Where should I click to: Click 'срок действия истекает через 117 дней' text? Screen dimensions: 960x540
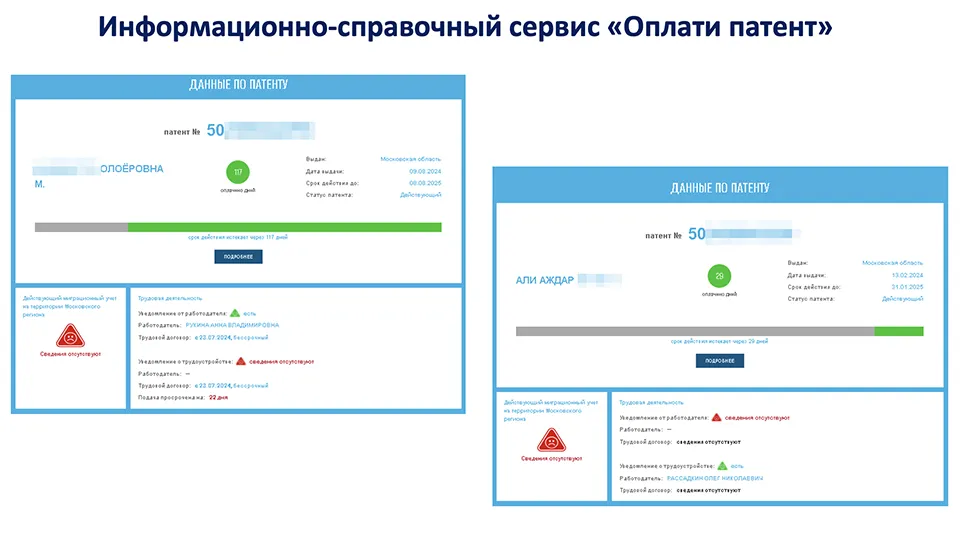(x=238, y=237)
